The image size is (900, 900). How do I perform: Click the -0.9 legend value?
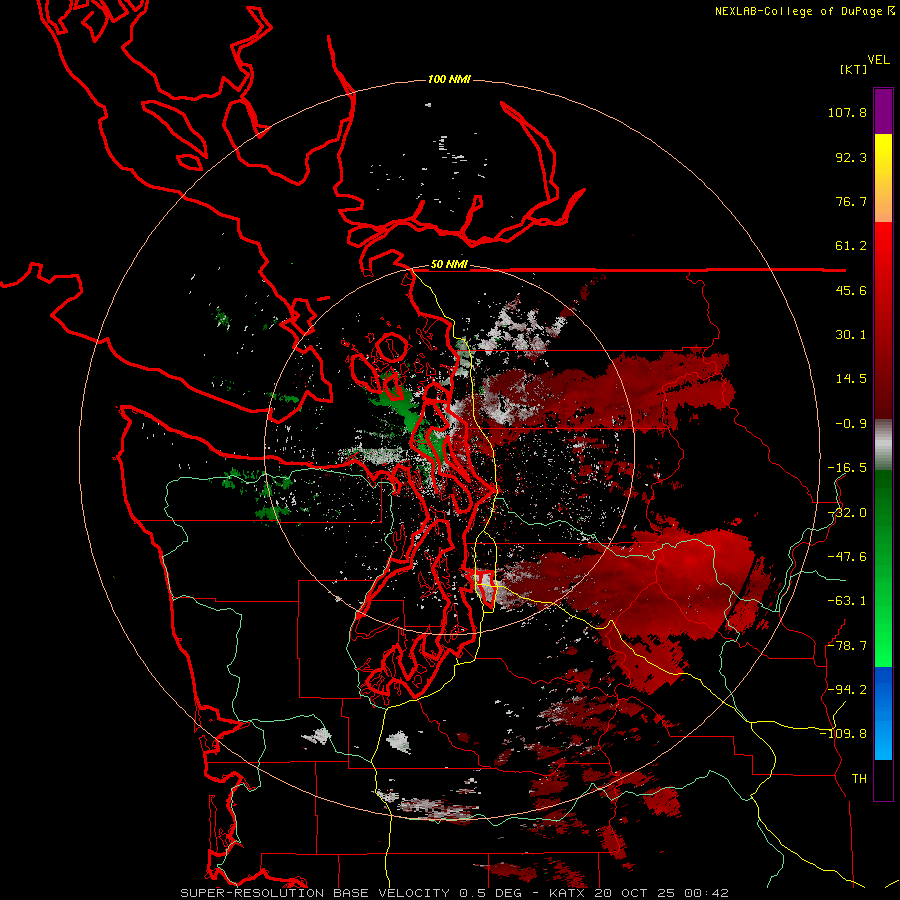851,424
